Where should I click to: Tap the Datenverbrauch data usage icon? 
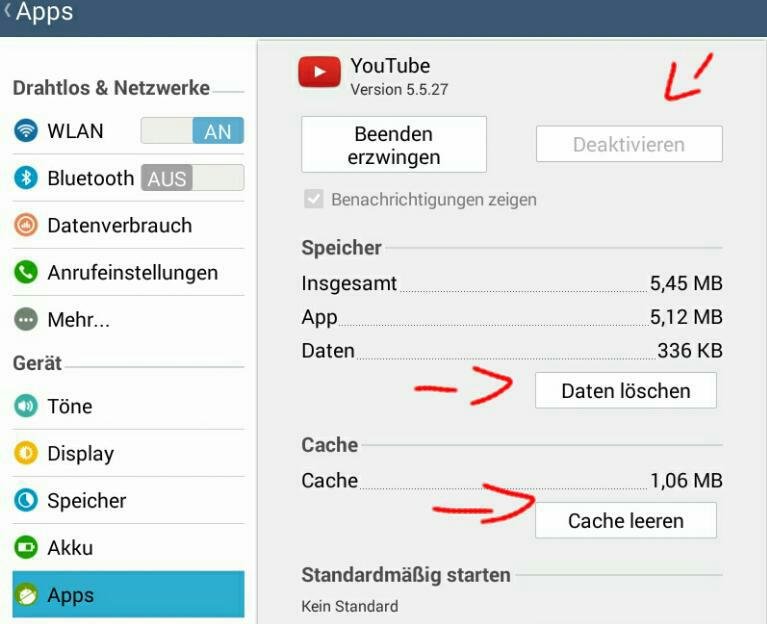tap(25, 225)
